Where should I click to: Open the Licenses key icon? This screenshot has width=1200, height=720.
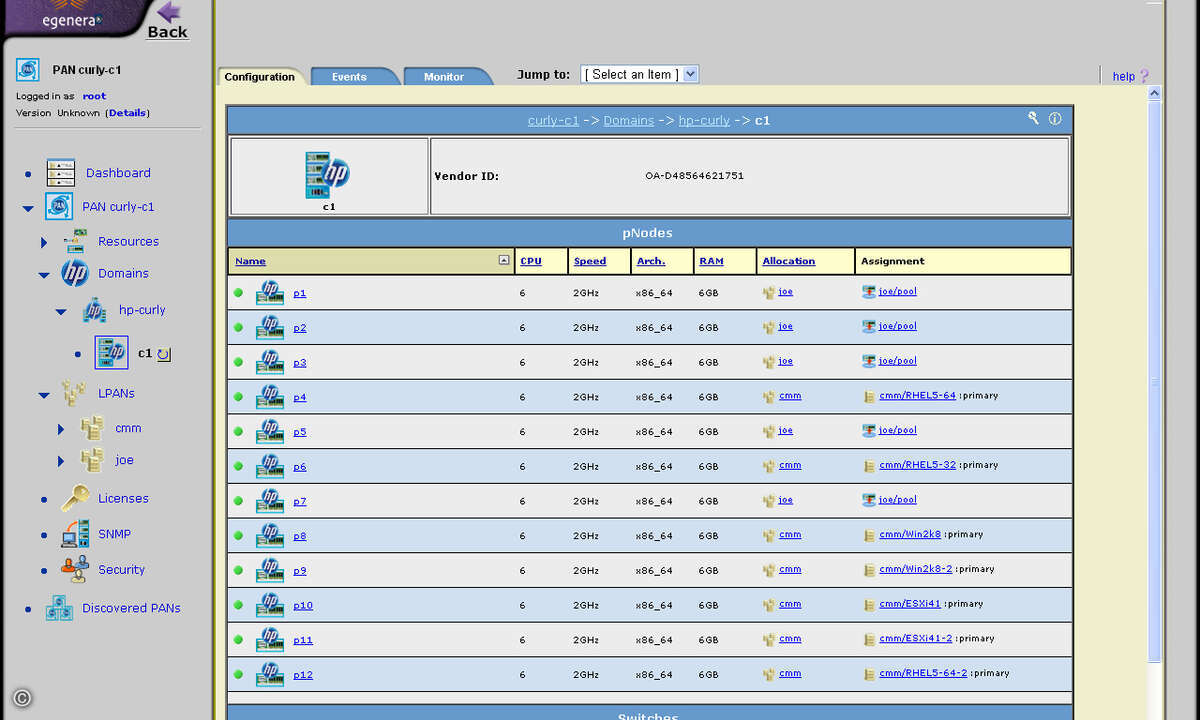coord(75,498)
